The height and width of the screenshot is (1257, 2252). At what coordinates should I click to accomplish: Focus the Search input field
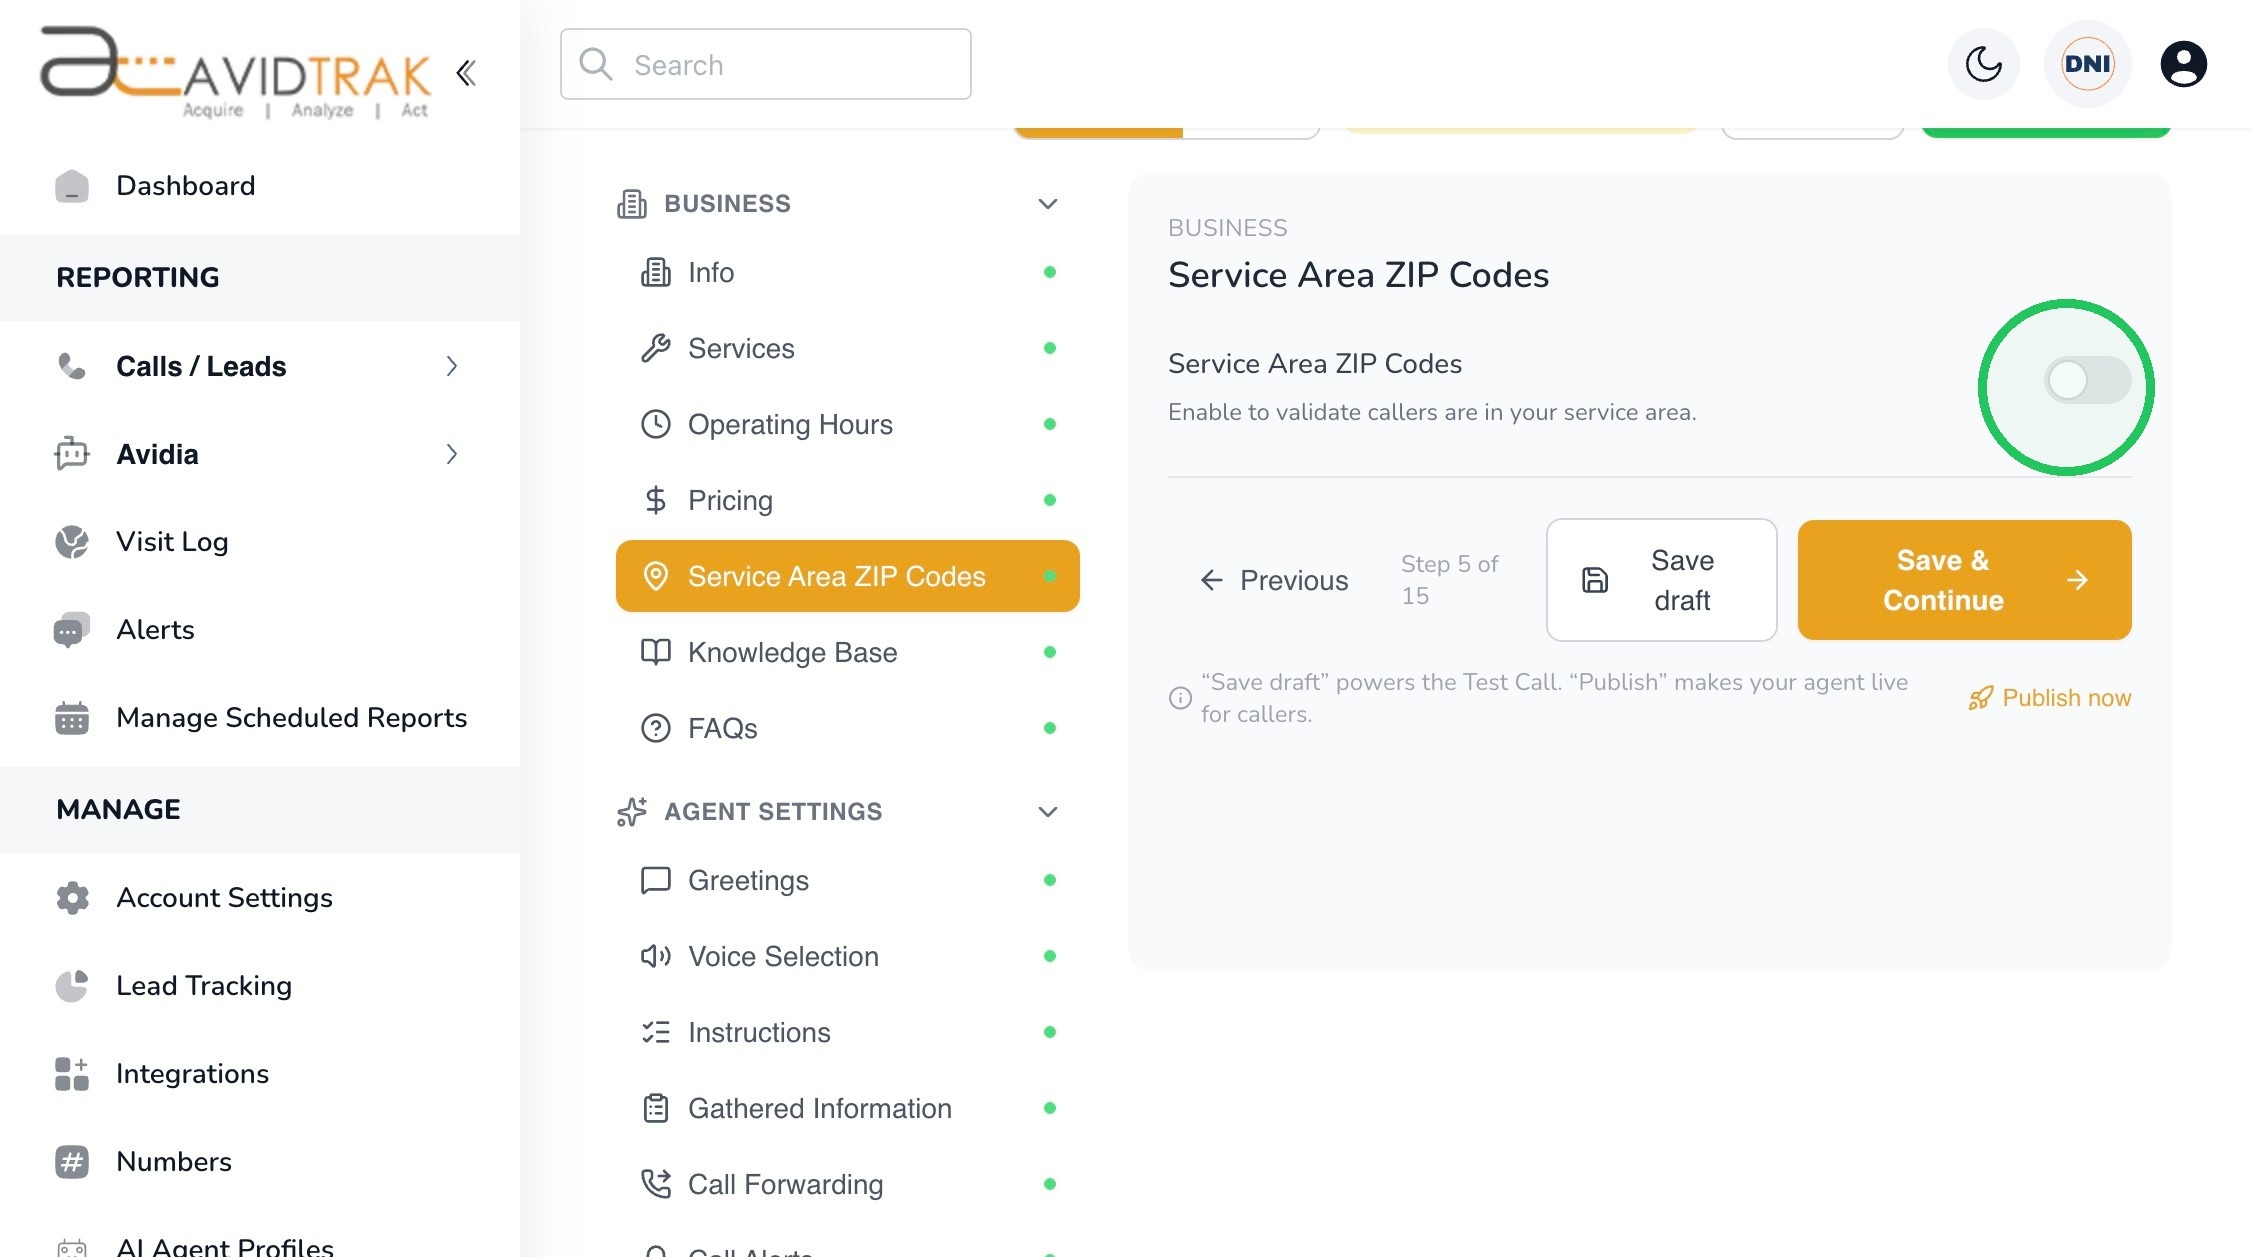[x=765, y=64]
